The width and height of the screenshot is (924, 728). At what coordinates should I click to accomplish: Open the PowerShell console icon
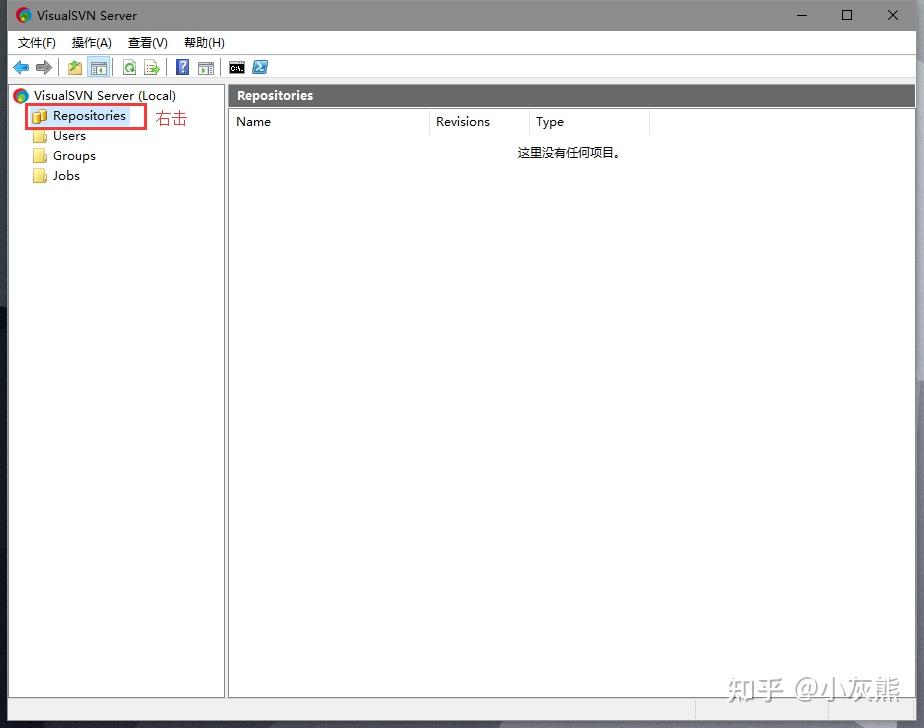260,67
